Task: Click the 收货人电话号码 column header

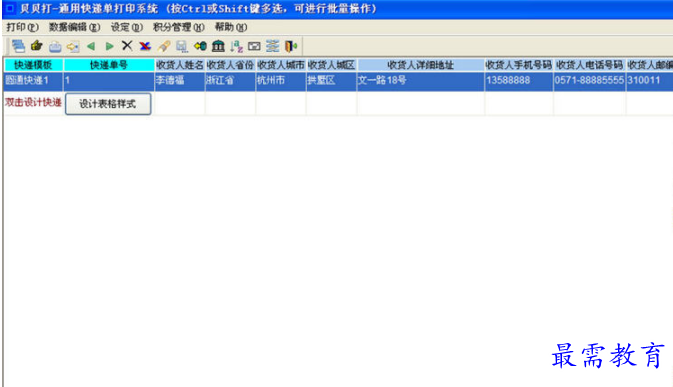Action: 590,65
